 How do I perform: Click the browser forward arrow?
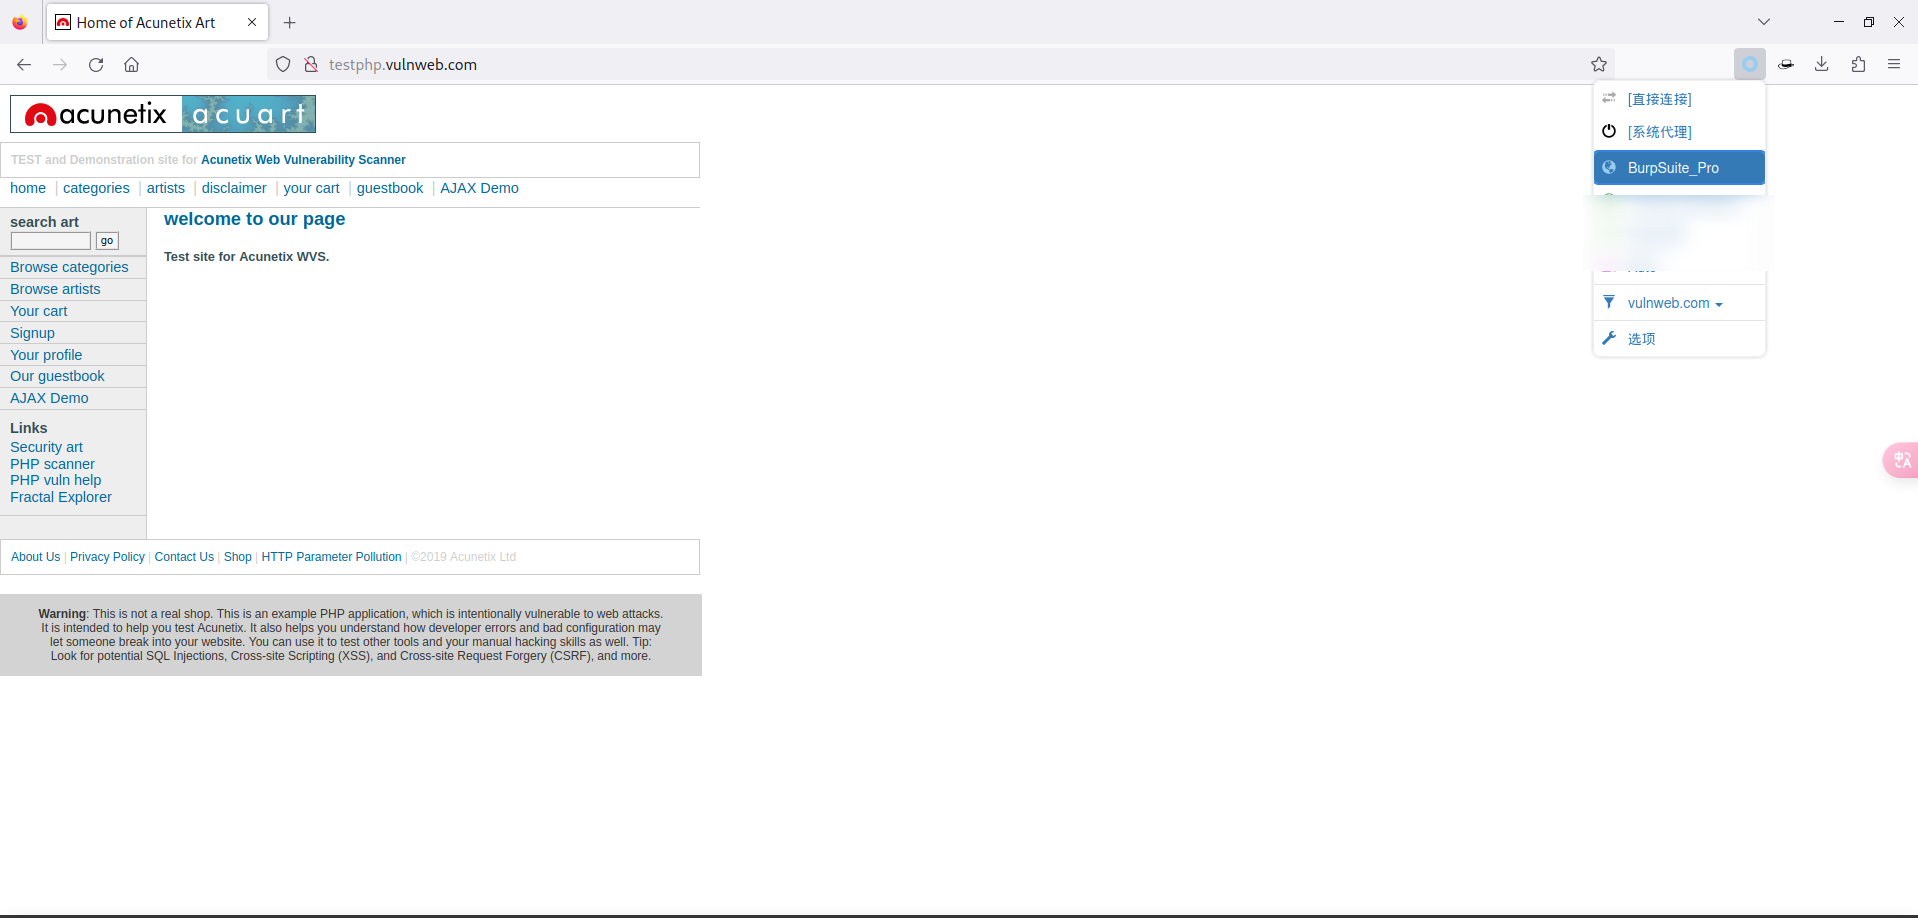tap(60, 65)
